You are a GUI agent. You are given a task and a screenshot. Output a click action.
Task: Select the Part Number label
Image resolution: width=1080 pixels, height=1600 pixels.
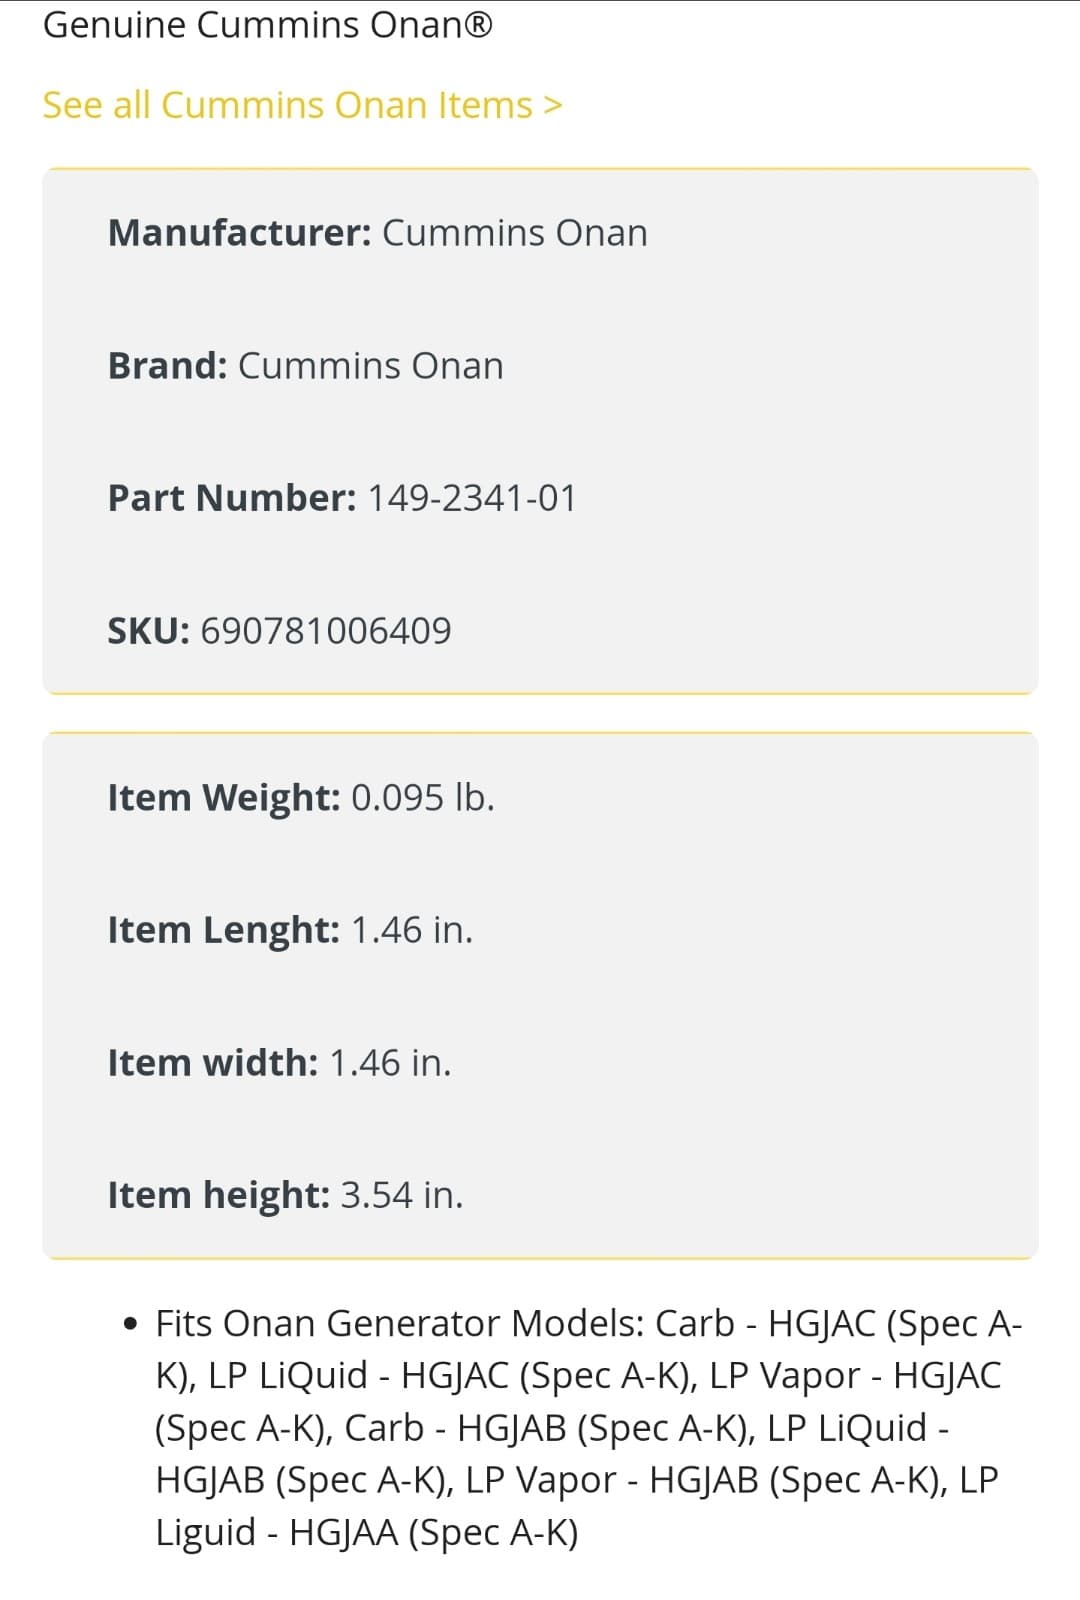pos(232,497)
